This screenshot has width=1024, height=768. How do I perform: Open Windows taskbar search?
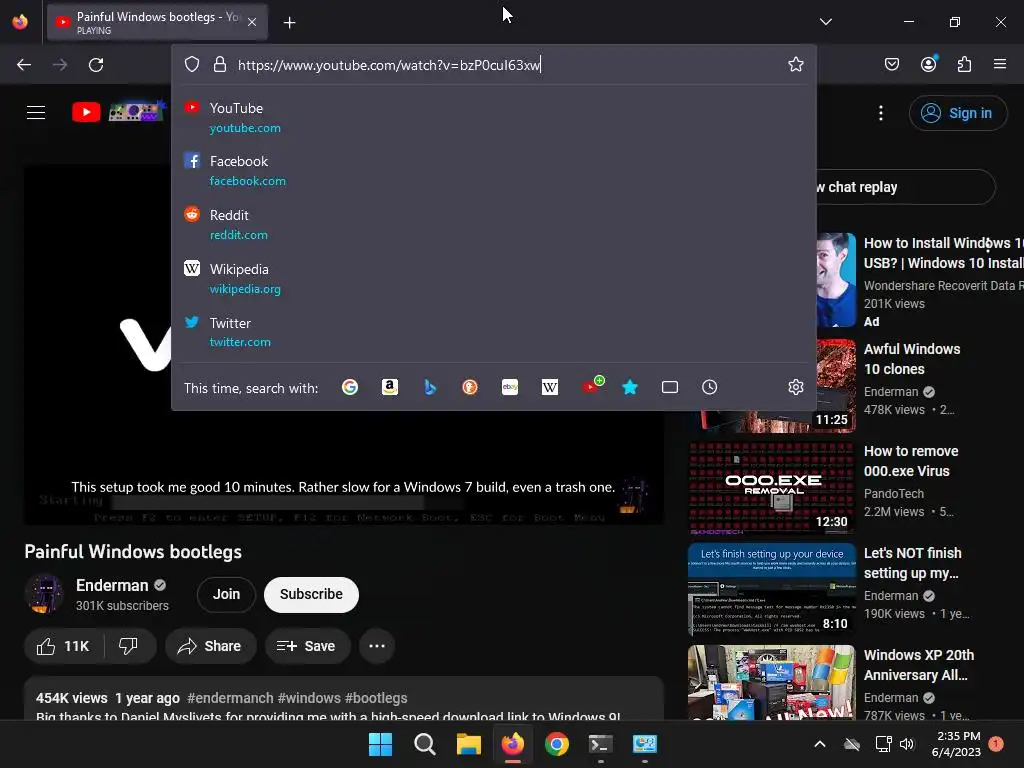click(x=424, y=744)
